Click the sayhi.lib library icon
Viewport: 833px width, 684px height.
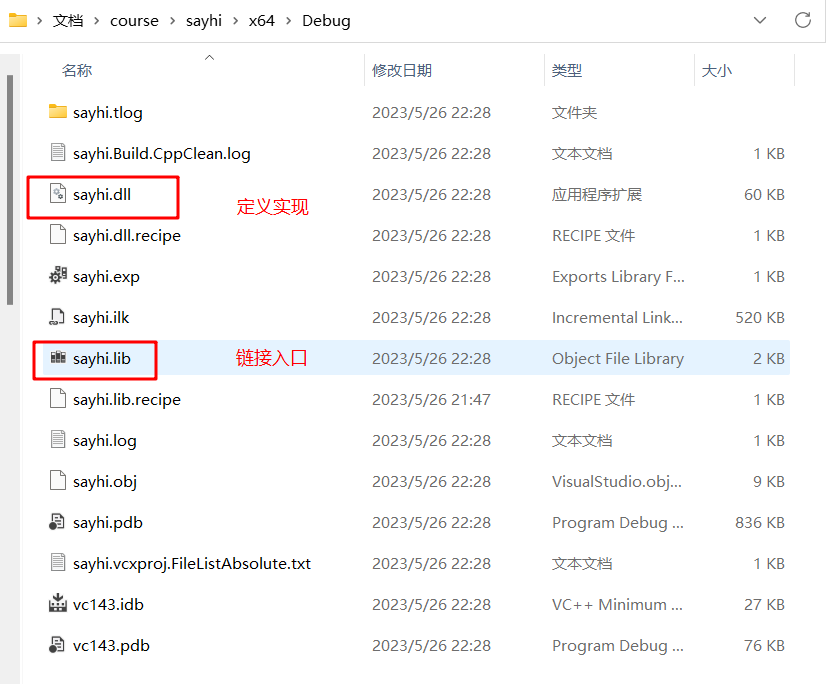pyautogui.click(x=58, y=357)
